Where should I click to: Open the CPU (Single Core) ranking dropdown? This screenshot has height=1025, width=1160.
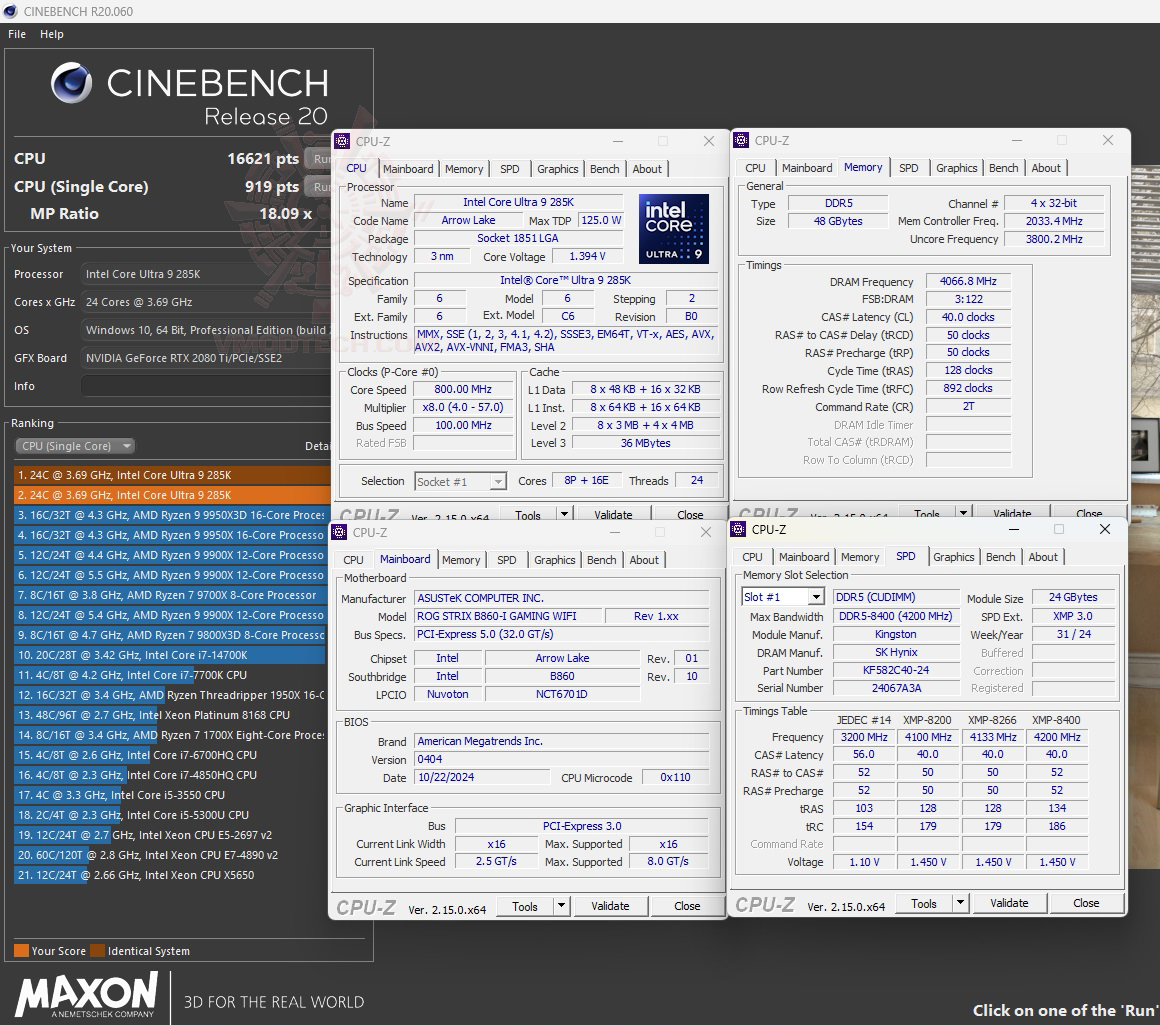tap(75, 446)
